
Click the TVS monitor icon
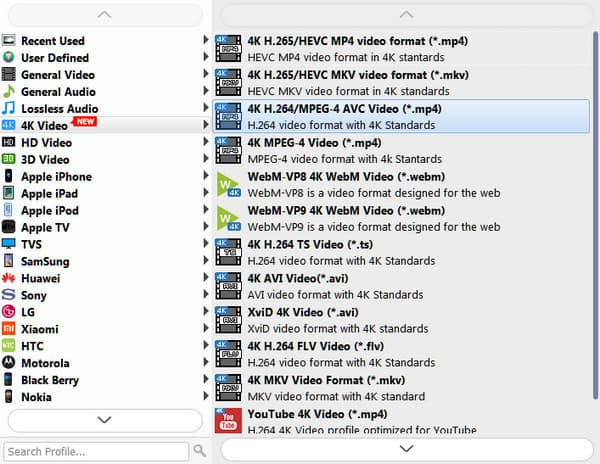(8, 244)
